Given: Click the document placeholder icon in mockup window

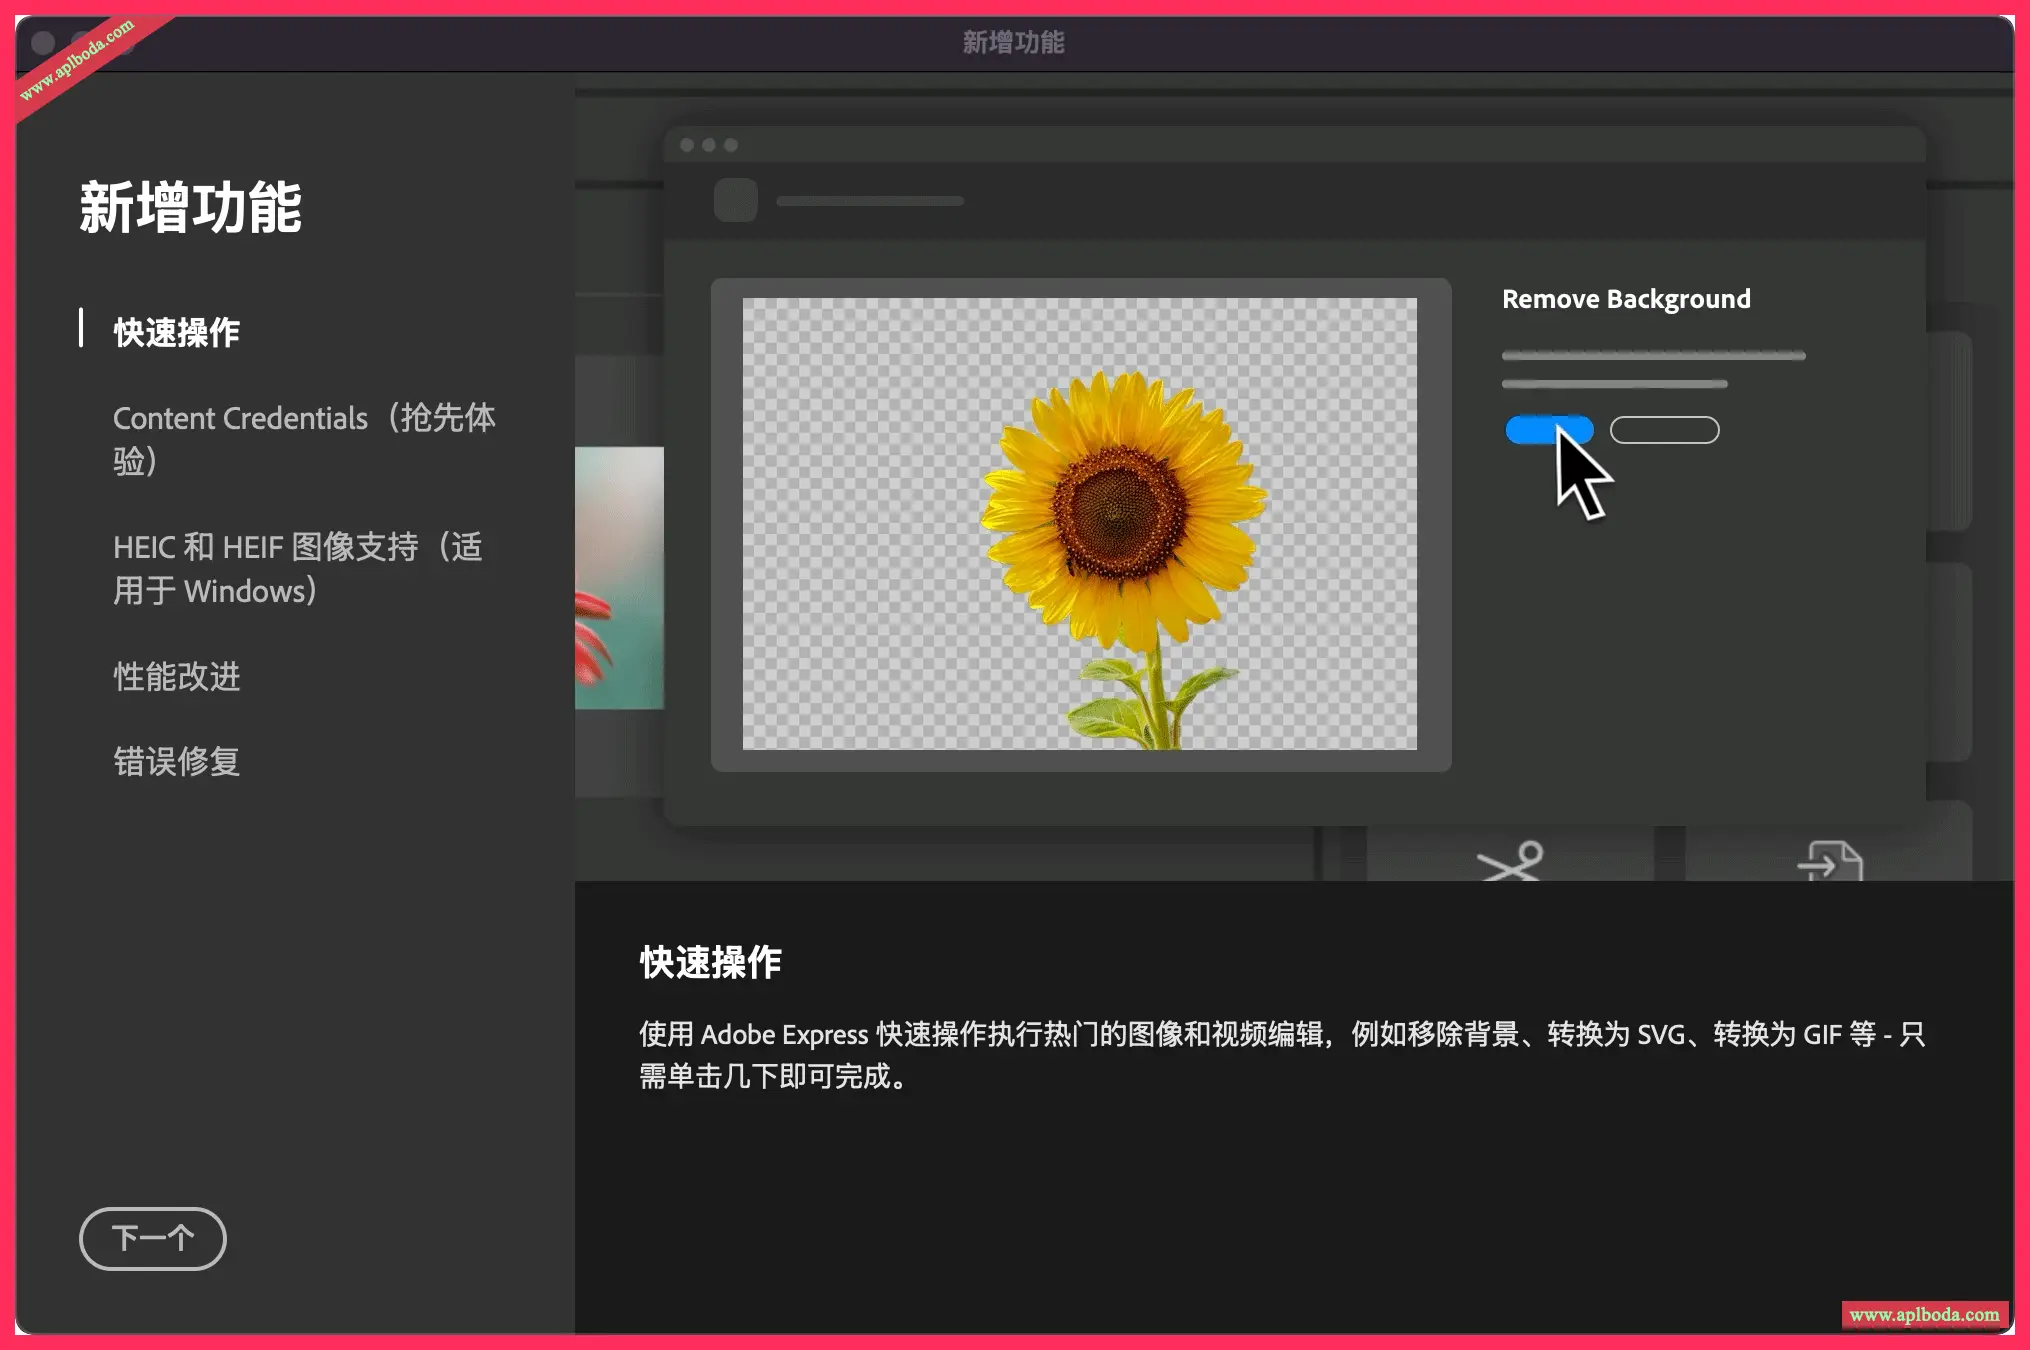Looking at the screenshot, I should (735, 200).
